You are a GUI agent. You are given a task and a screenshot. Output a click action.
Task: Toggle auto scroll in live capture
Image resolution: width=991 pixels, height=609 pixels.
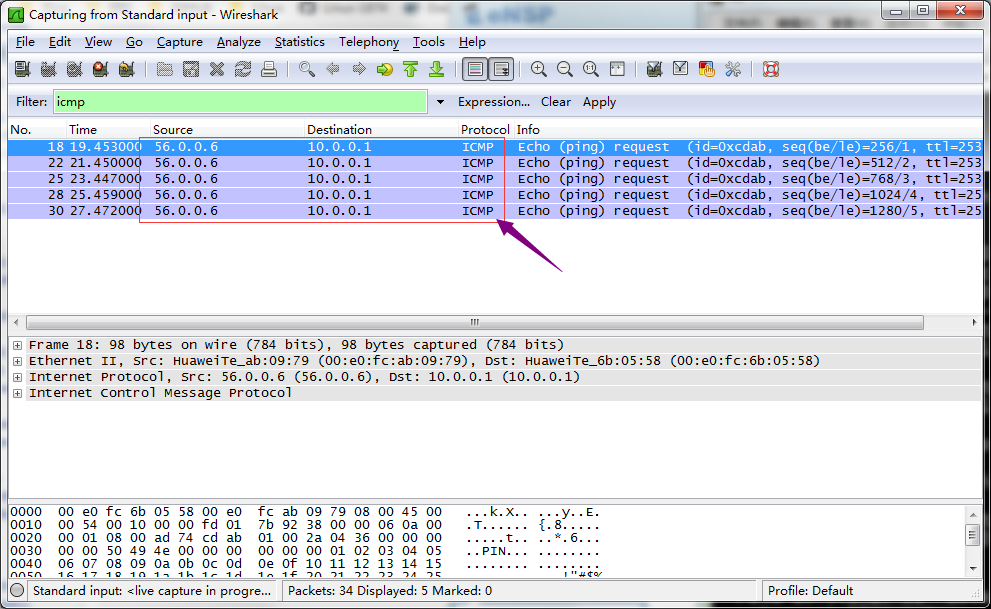click(502, 69)
